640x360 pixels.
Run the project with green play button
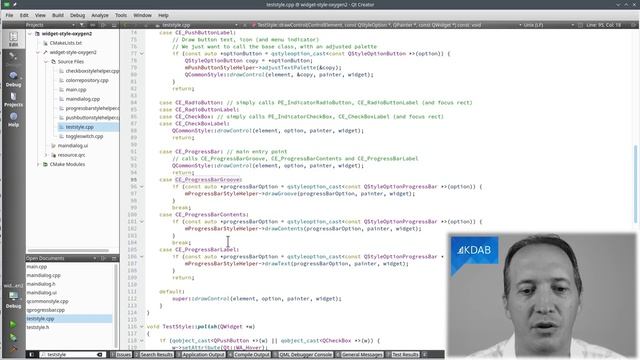point(13,324)
